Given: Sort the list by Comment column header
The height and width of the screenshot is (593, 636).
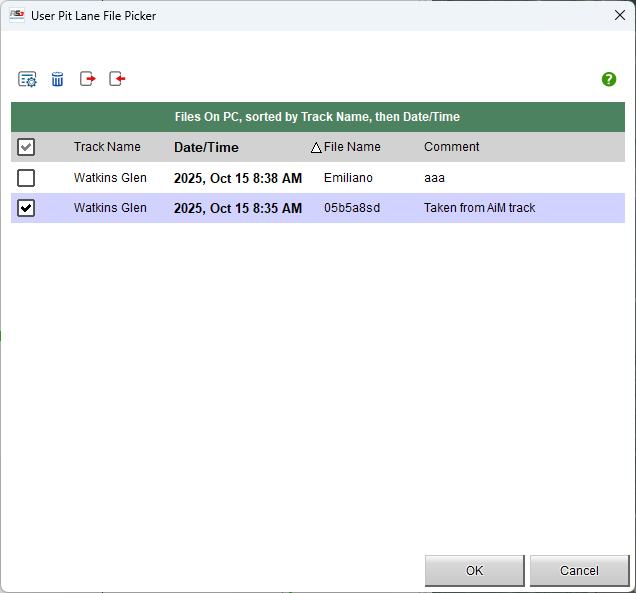Looking at the screenshot, I should 451,147.
